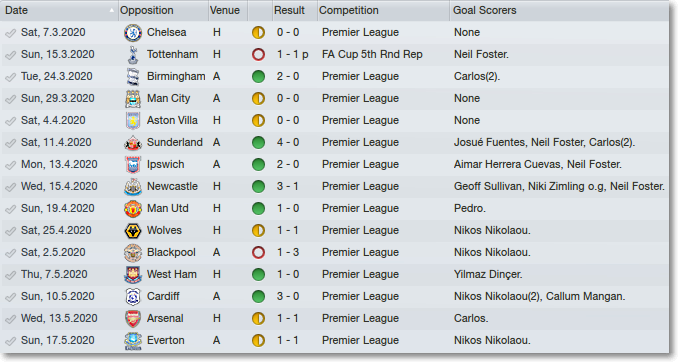Open the 3 - 0 Cardiff match result
This screenshot has width=678, height=362.
pyautogui.click(x=288, y=296)
